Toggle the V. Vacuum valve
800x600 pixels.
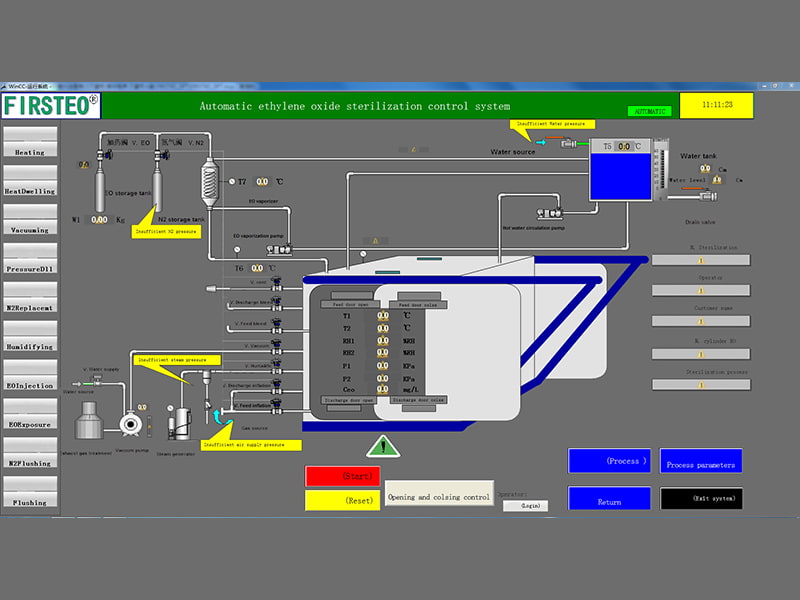pos(277,346)
